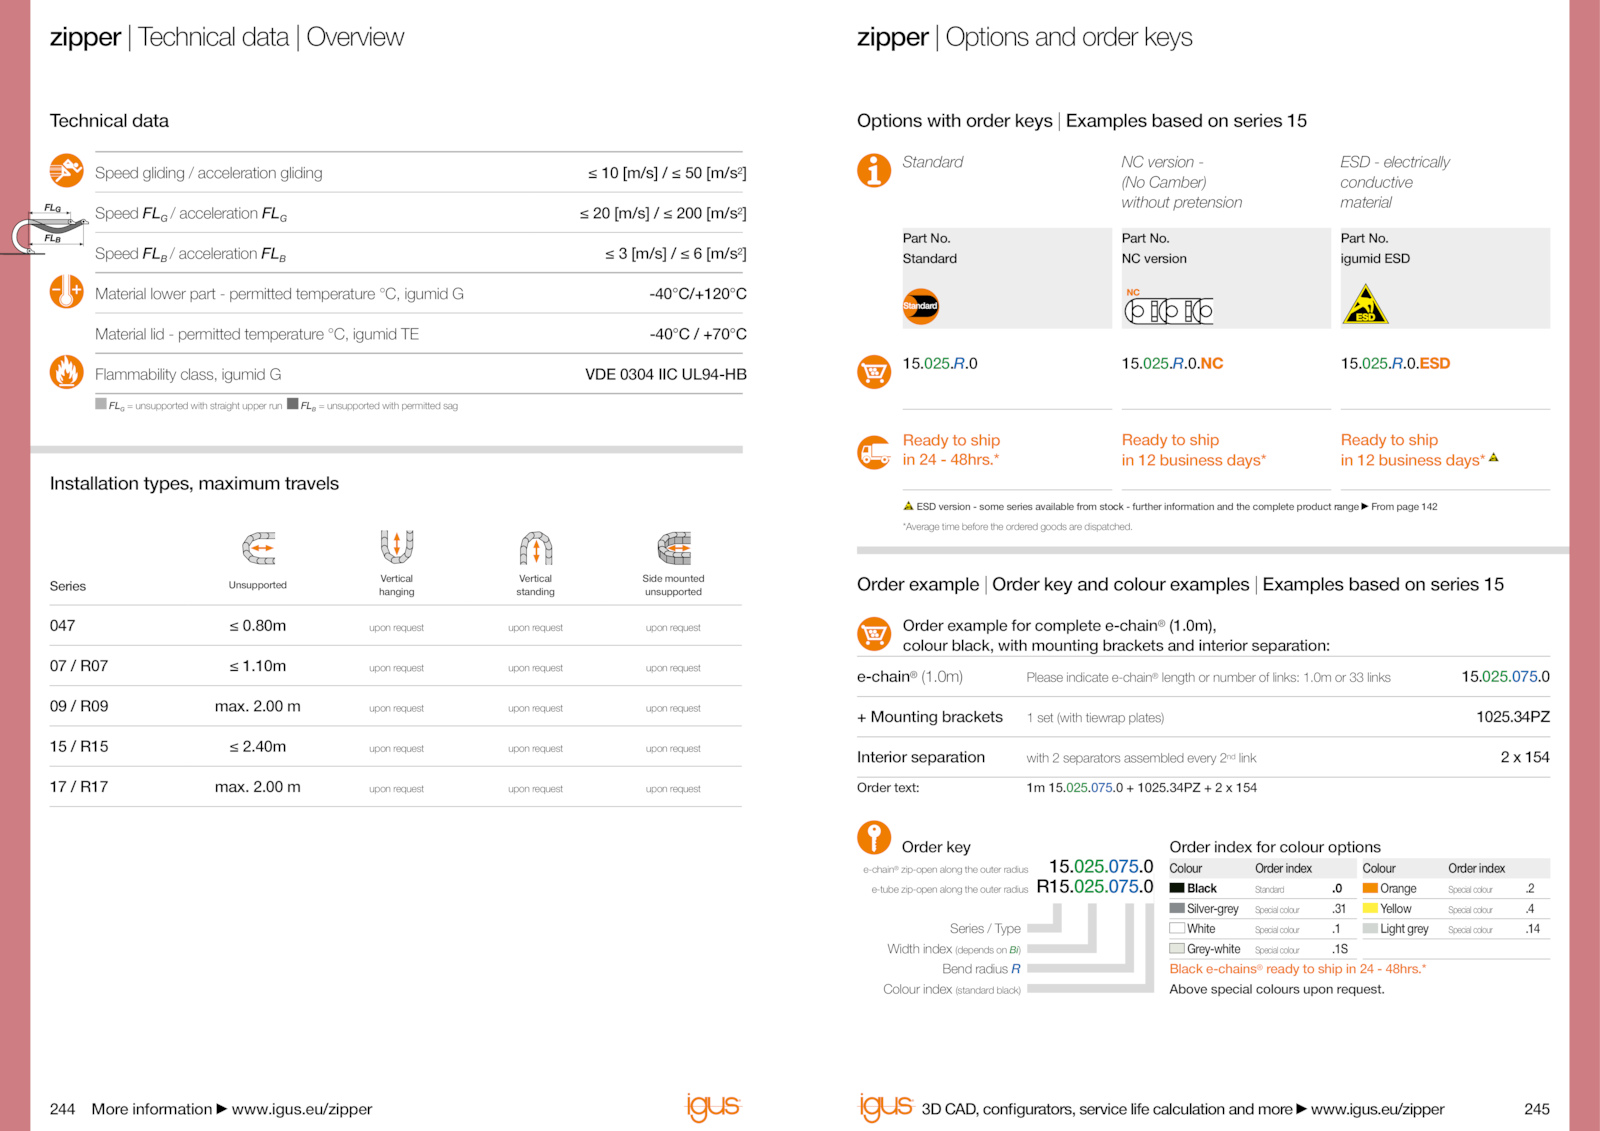Click the Side mounted unsupported icon
Viewport: 1600px width, 1131px height.
[x=673, y=548]
